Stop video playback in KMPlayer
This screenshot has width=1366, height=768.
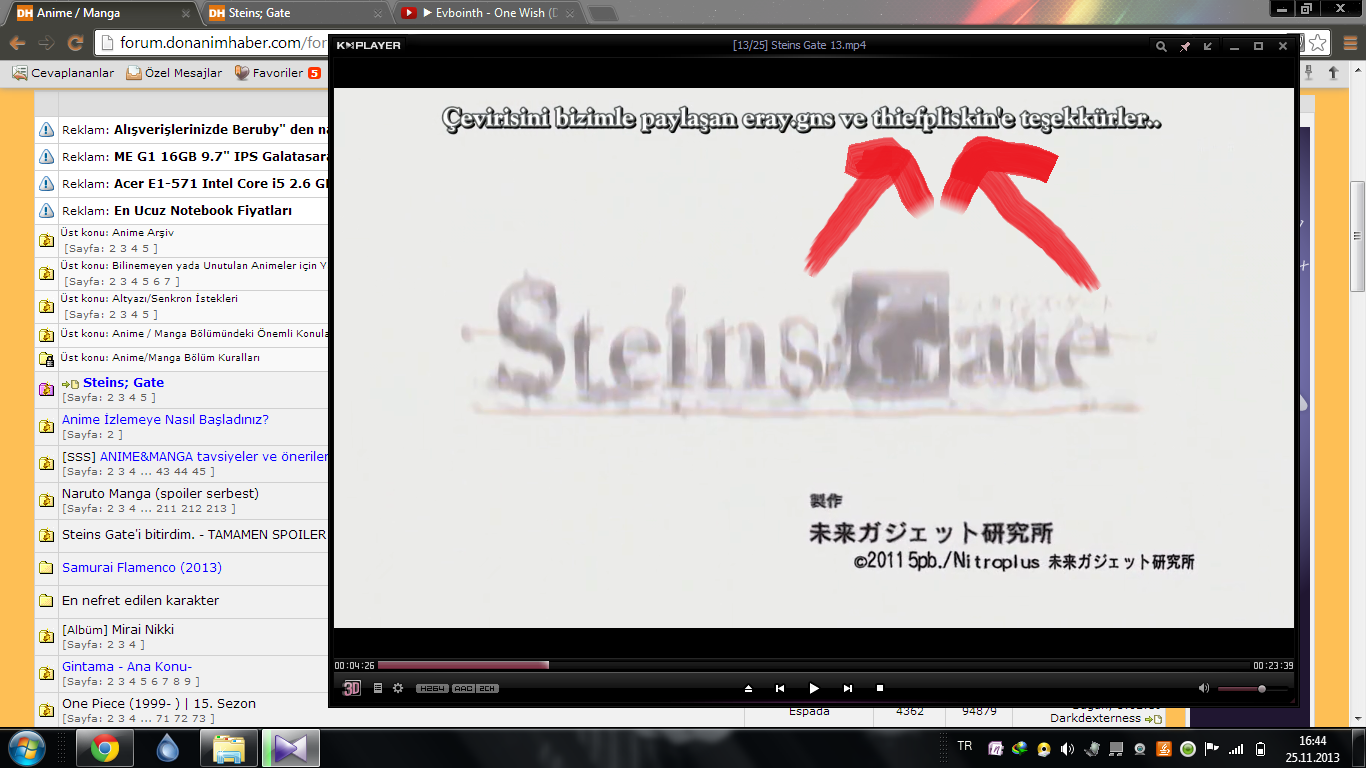coord(880,688)
